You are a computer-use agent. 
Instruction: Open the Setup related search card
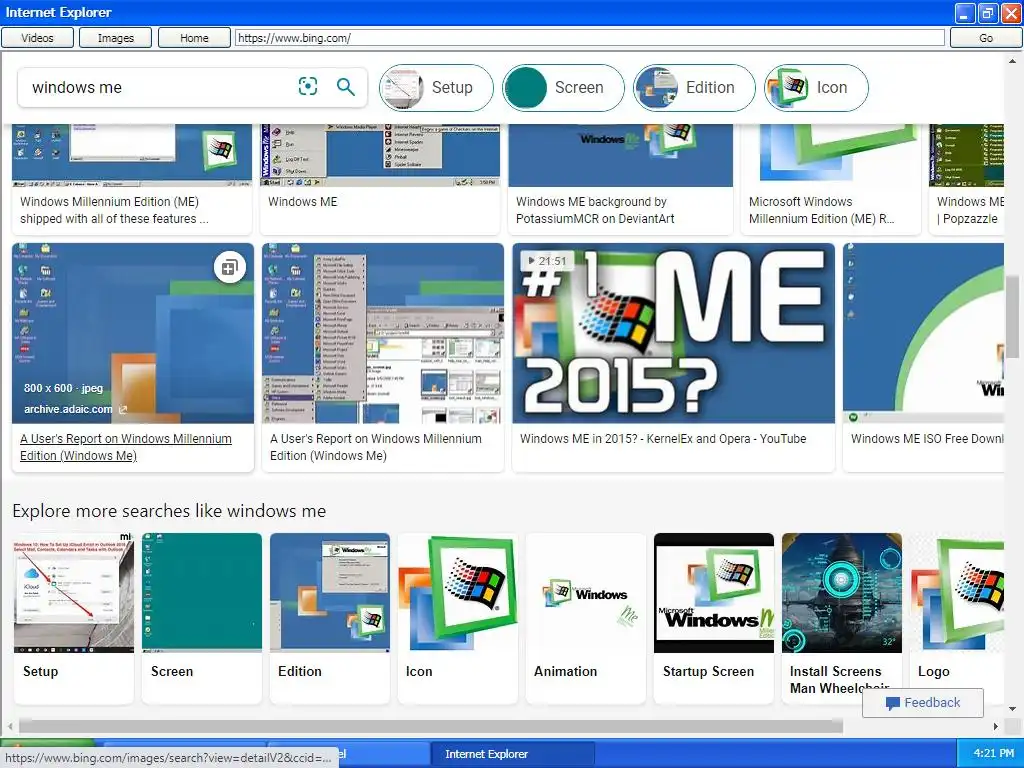click(x=74, y=618)
